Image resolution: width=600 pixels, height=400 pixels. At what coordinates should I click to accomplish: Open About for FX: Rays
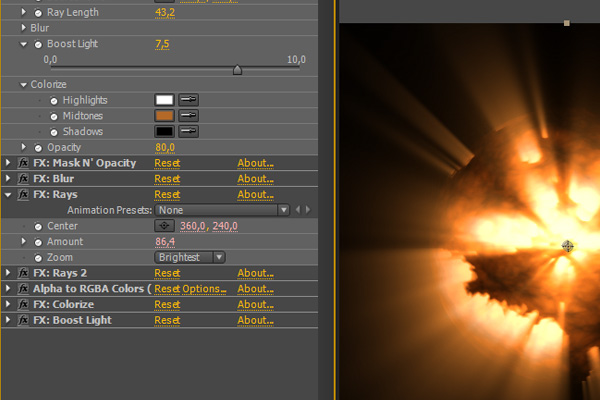(x=255, y=195)
